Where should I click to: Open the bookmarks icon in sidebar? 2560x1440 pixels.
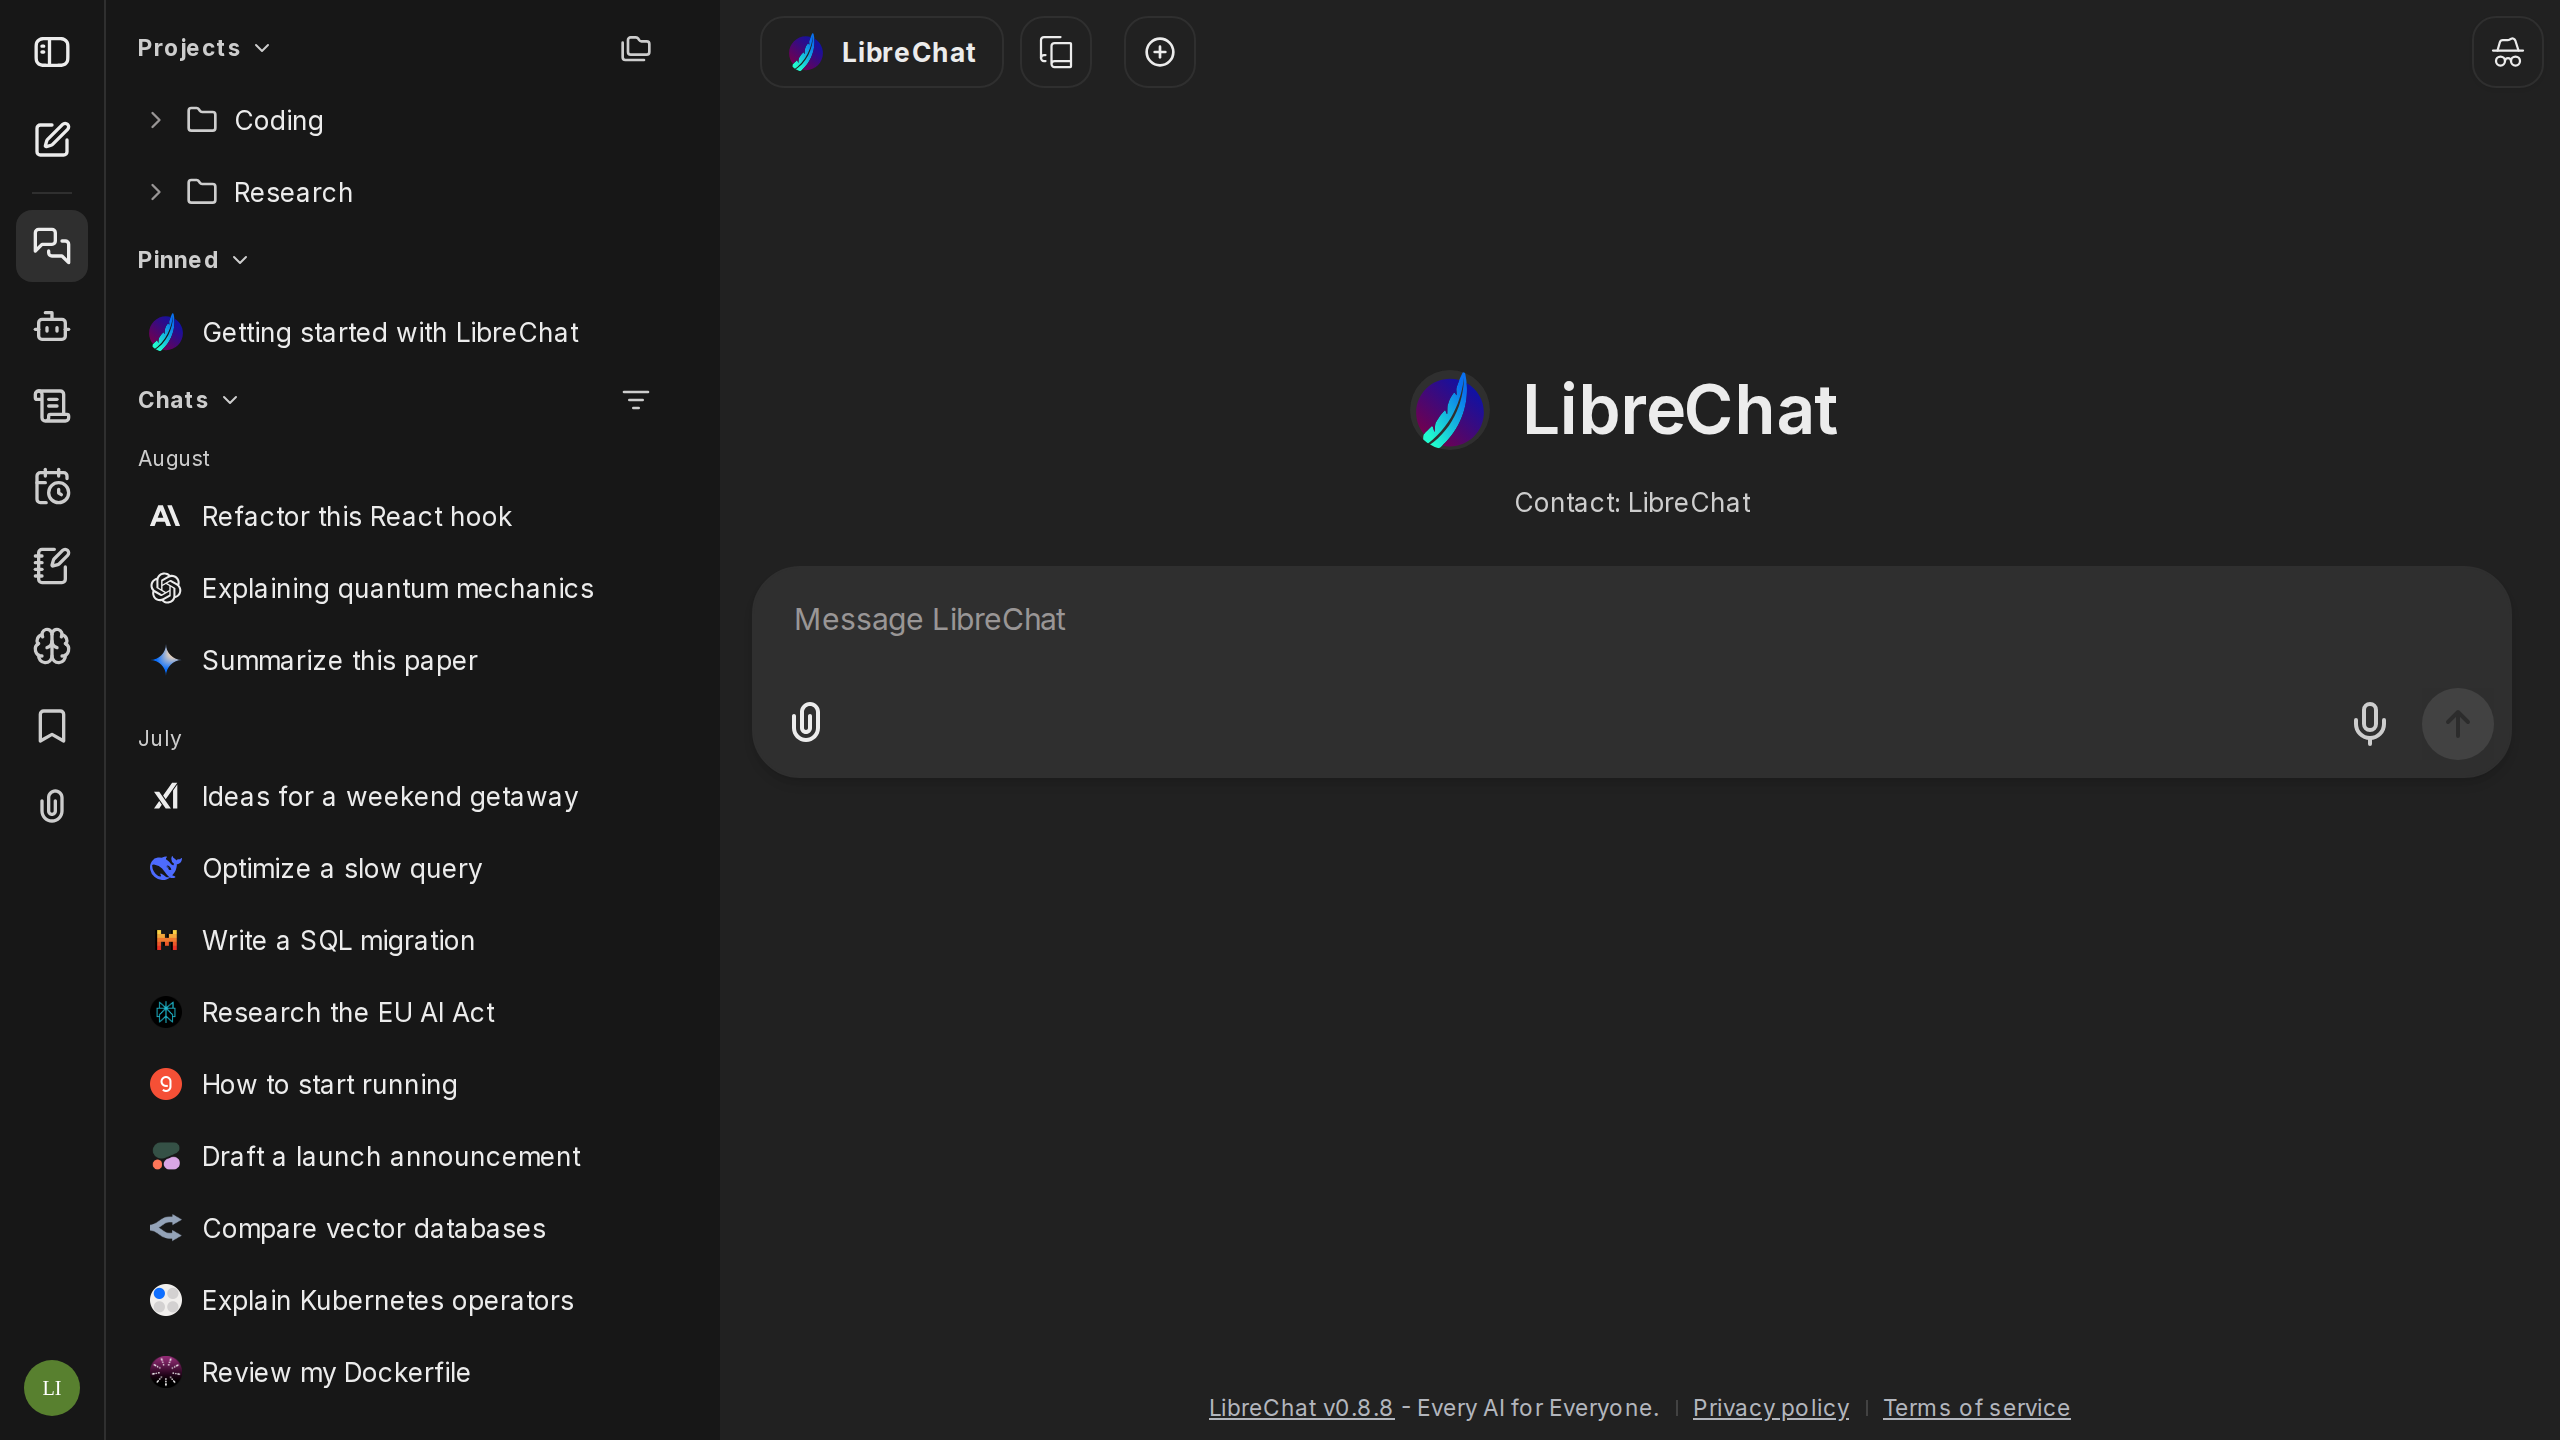tap(52, 726)
